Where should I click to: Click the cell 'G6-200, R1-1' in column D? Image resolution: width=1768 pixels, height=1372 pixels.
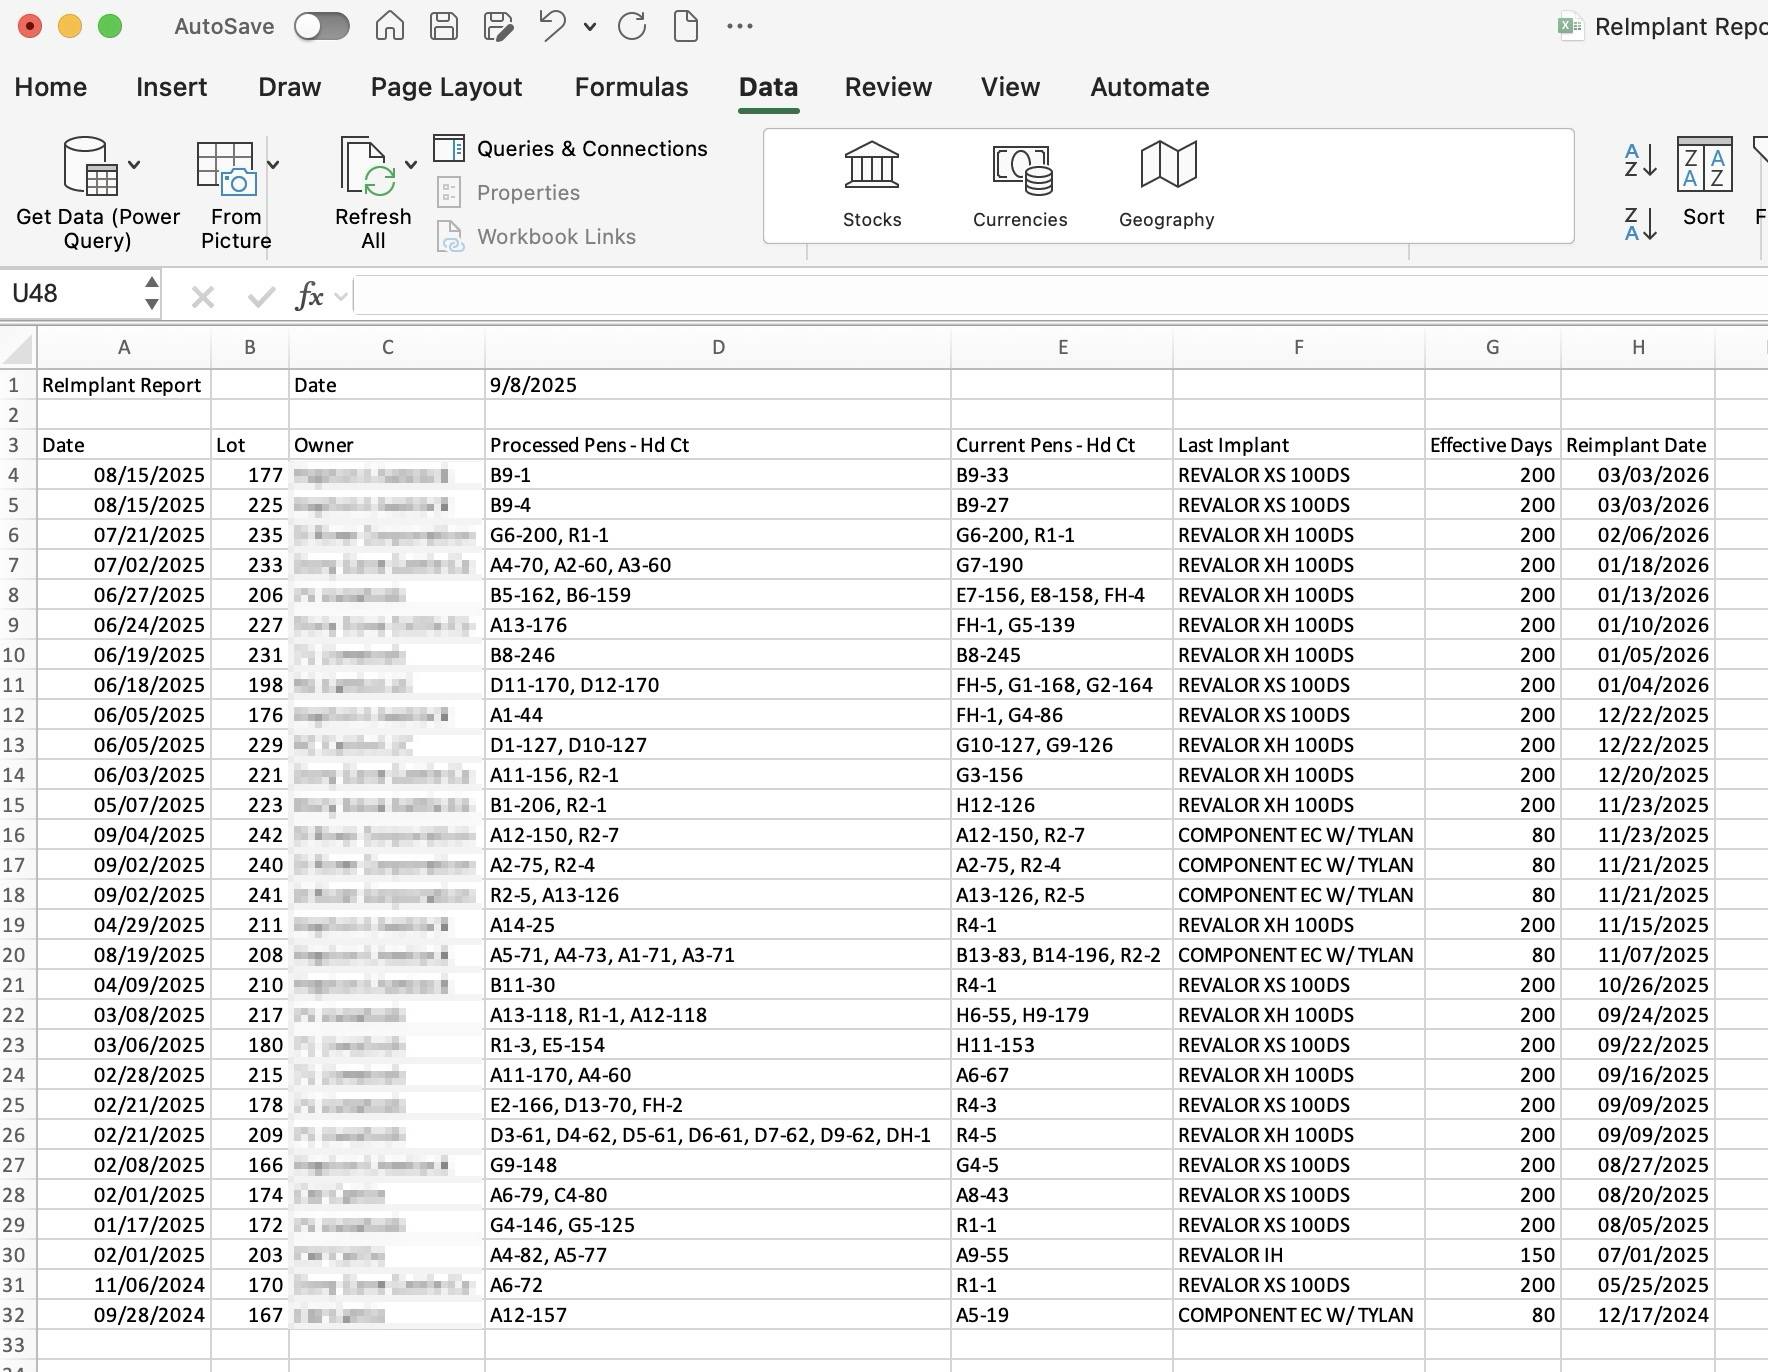tap(718, 535)
